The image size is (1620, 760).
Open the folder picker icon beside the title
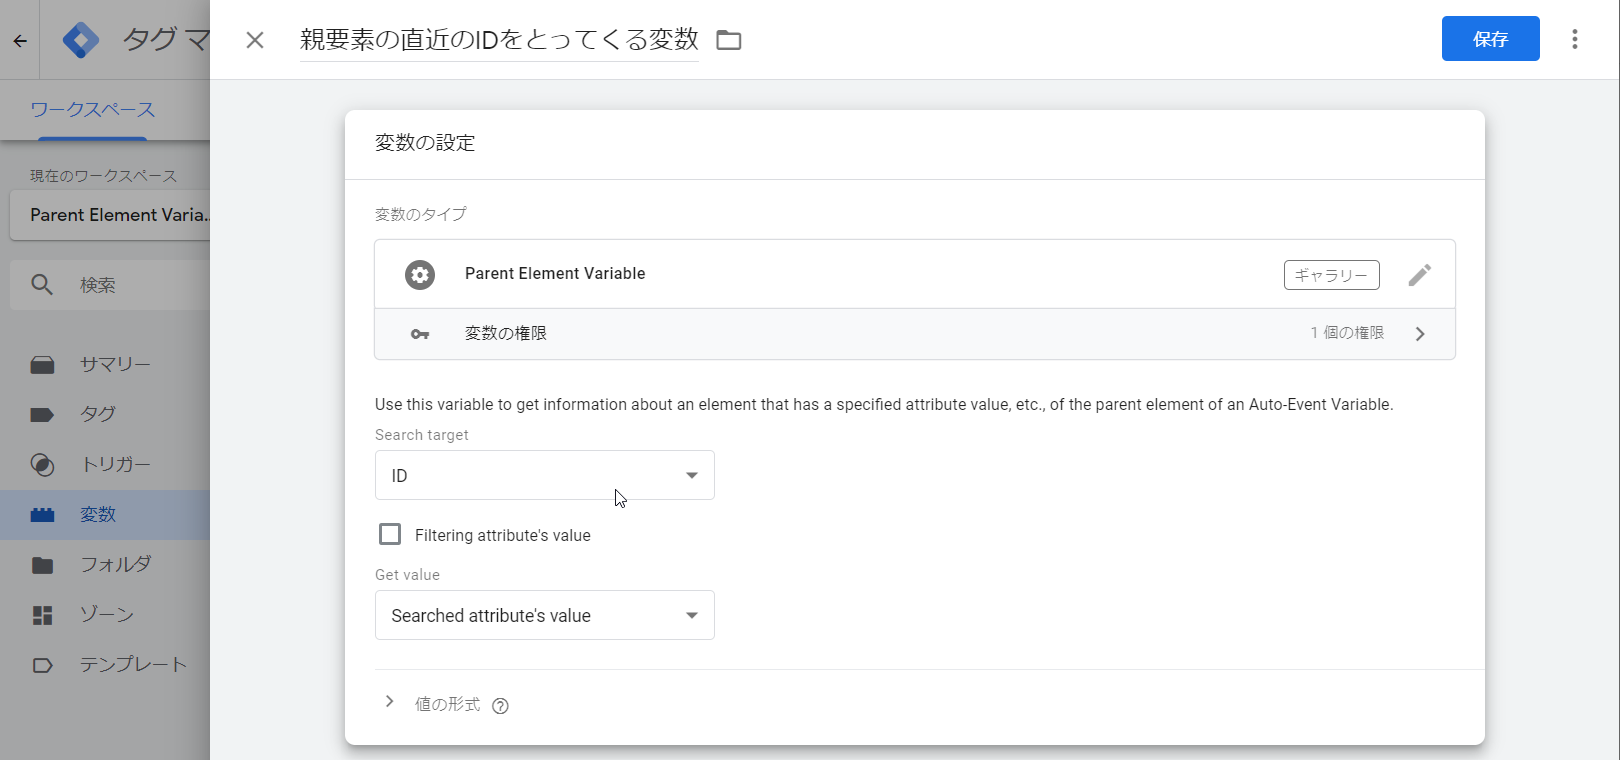coord(729,40)
